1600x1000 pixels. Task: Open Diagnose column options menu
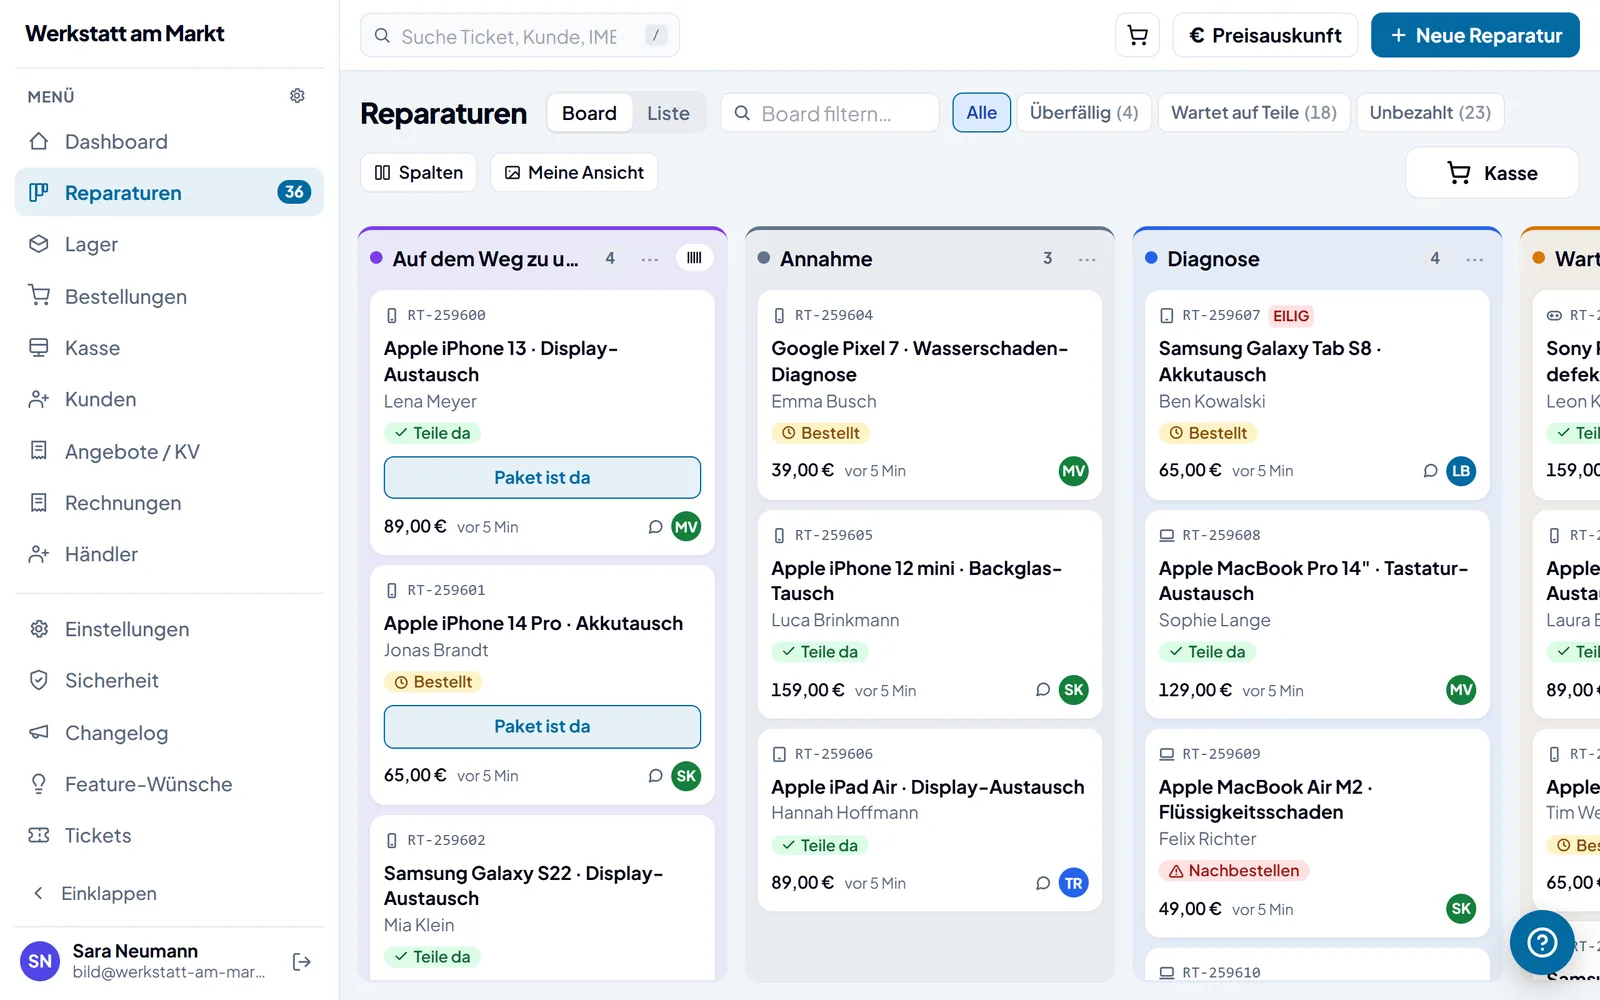(1474, 259)
